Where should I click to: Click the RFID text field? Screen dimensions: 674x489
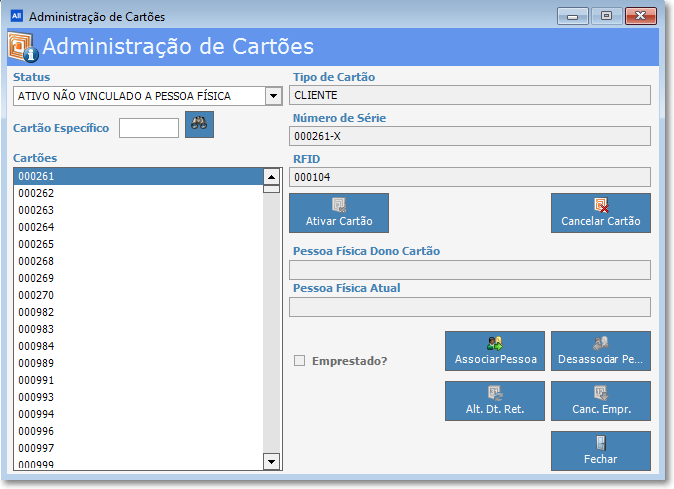(470, 177)
